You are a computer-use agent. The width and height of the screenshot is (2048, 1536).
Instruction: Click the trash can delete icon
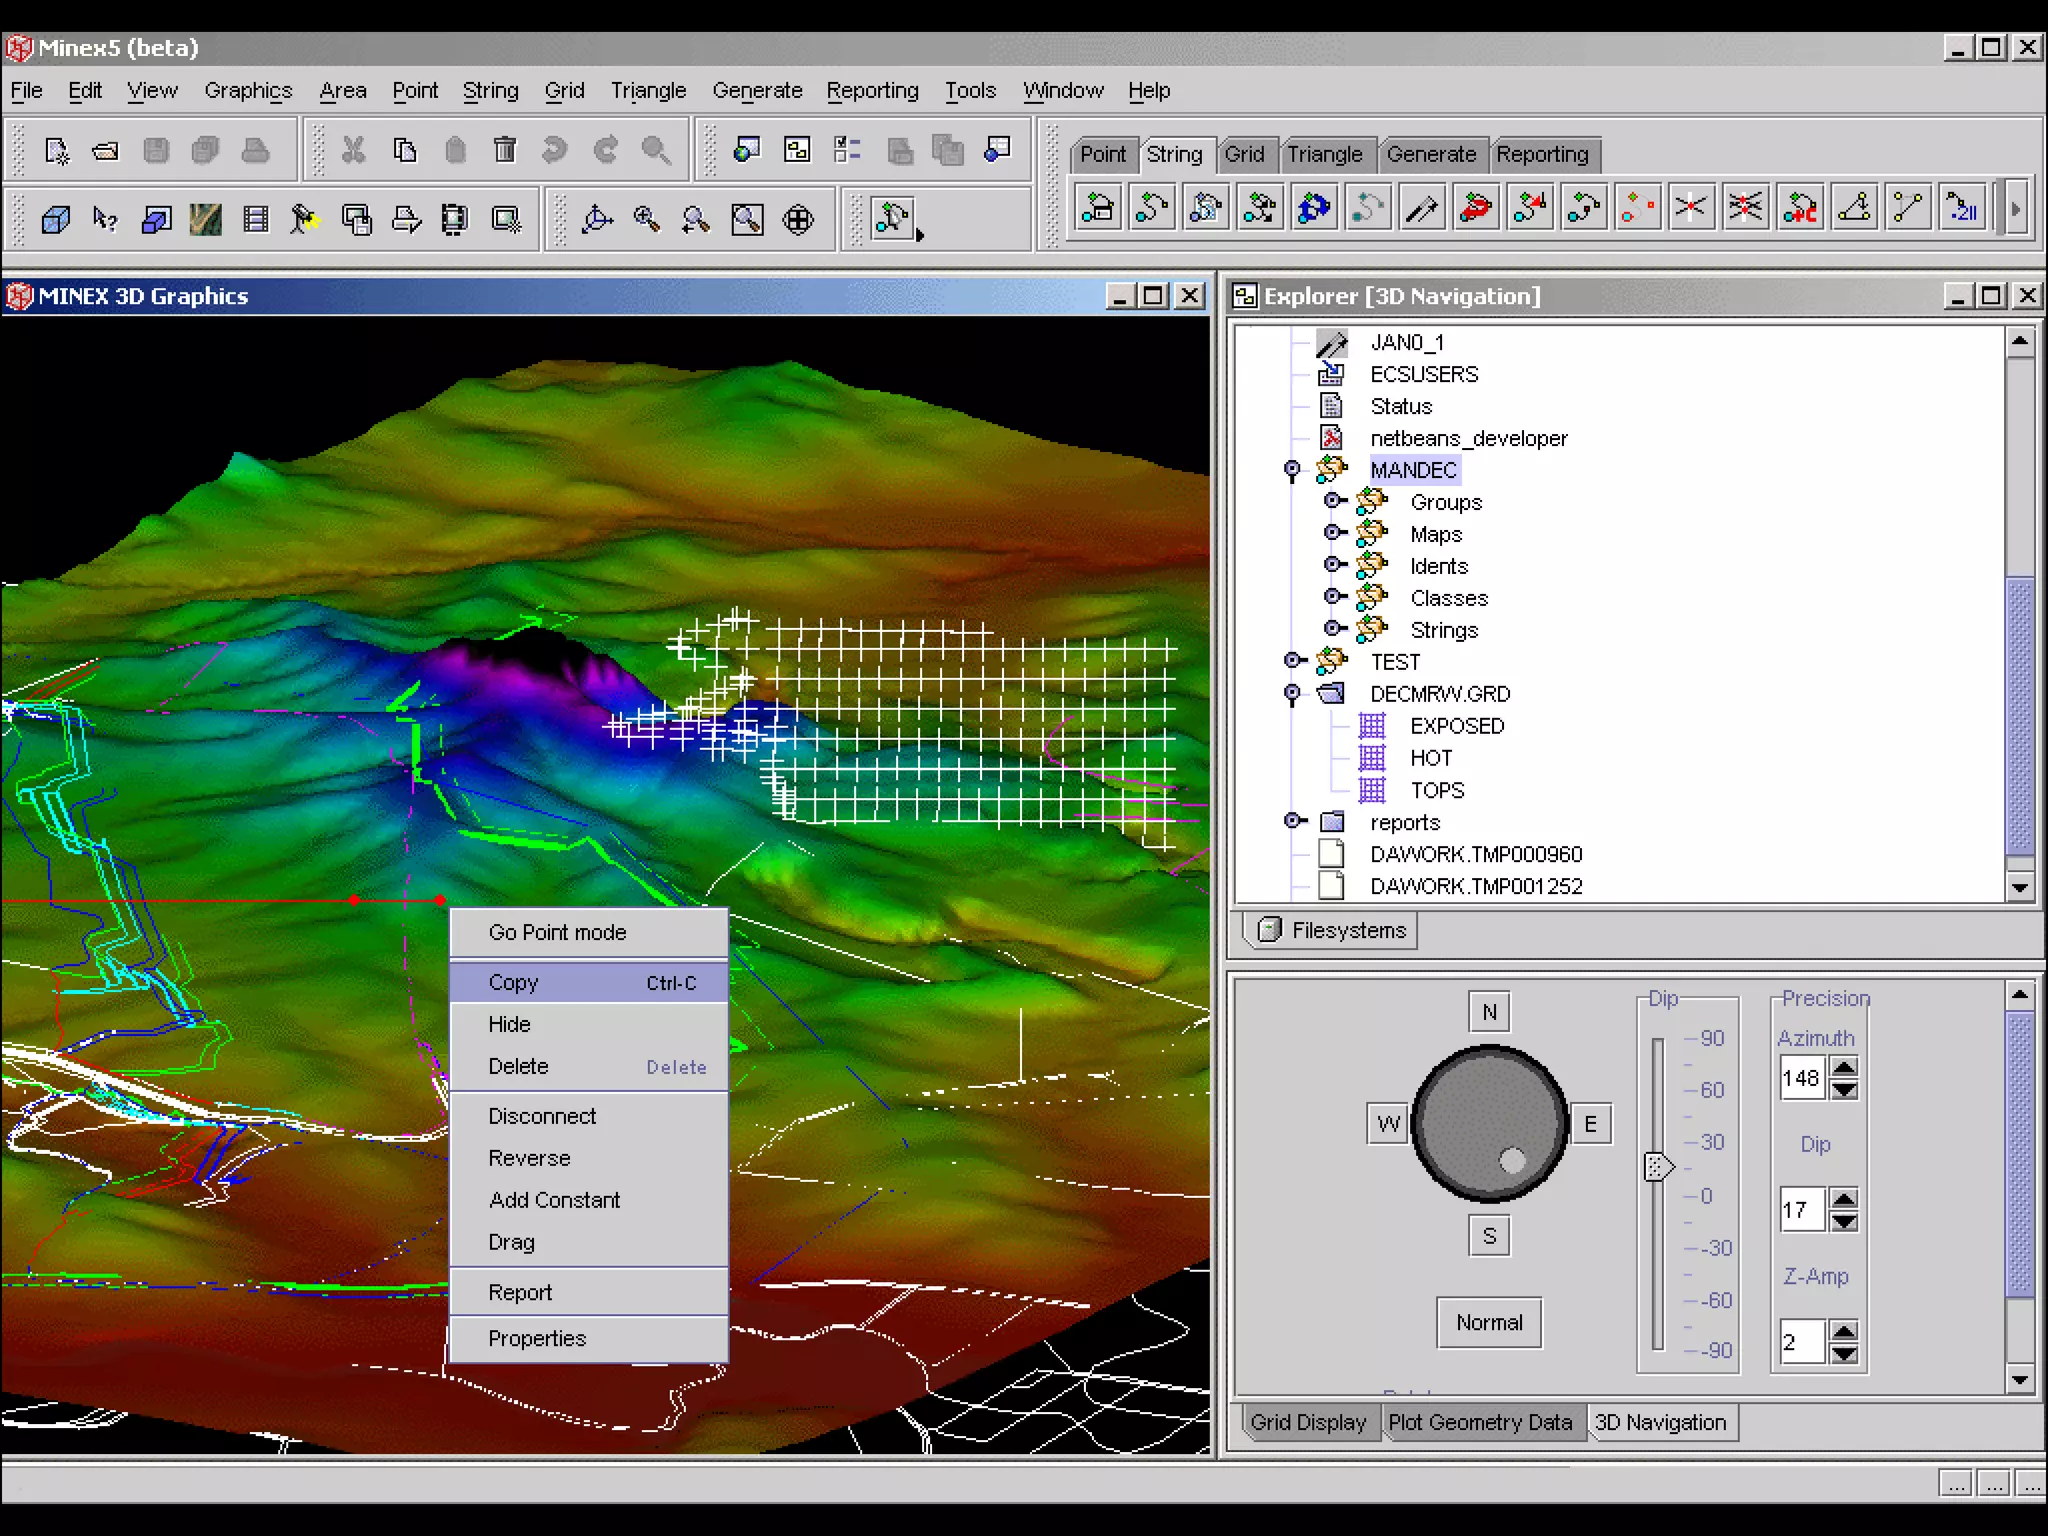pyautogui.click(x=505, y=150)
